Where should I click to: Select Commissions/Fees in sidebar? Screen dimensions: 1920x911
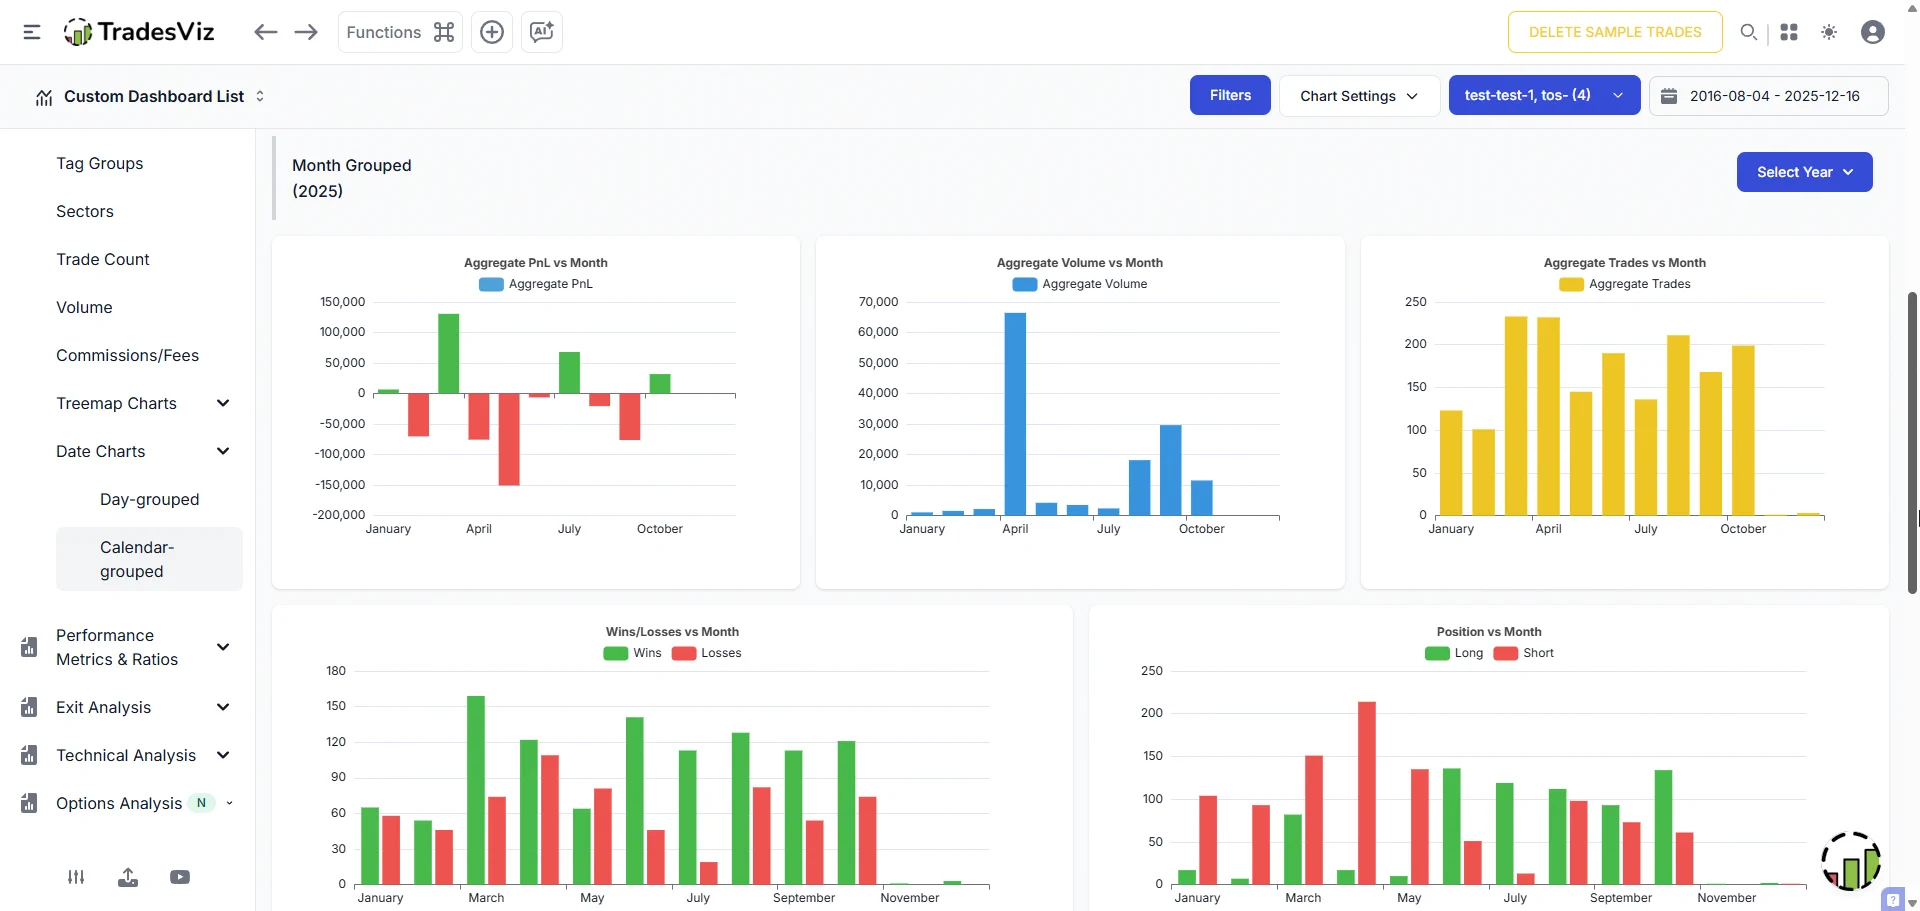point(127,355)
